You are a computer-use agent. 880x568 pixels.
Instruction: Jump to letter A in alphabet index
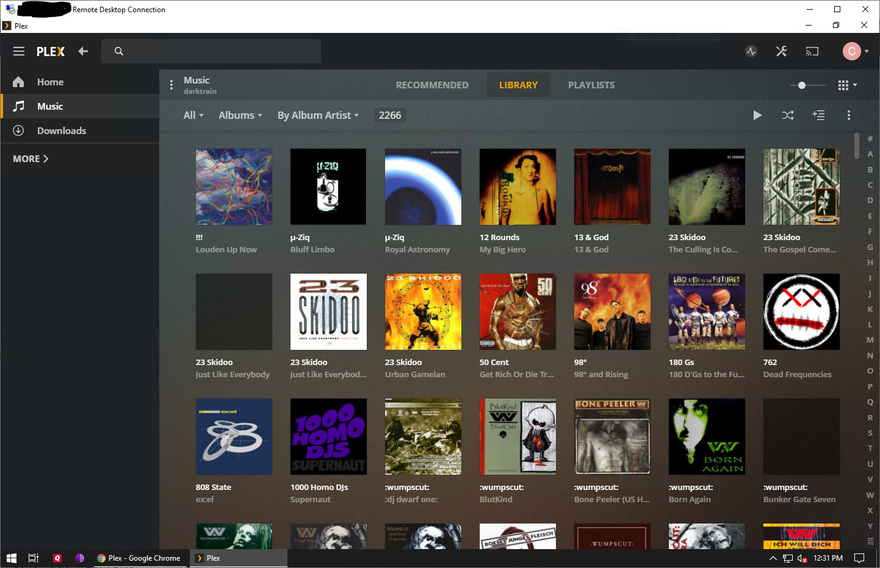870,154
